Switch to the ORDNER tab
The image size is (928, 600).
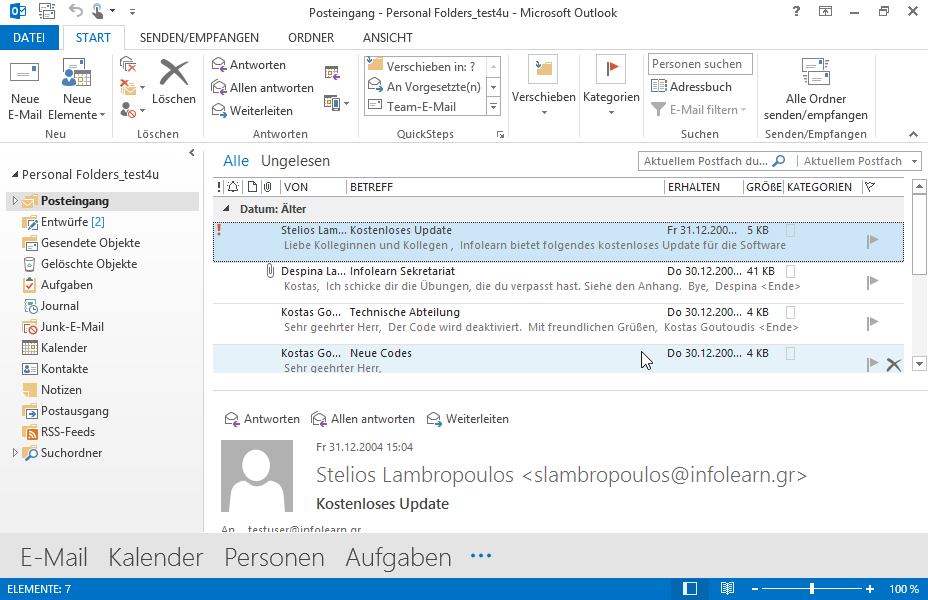(311, 38)
